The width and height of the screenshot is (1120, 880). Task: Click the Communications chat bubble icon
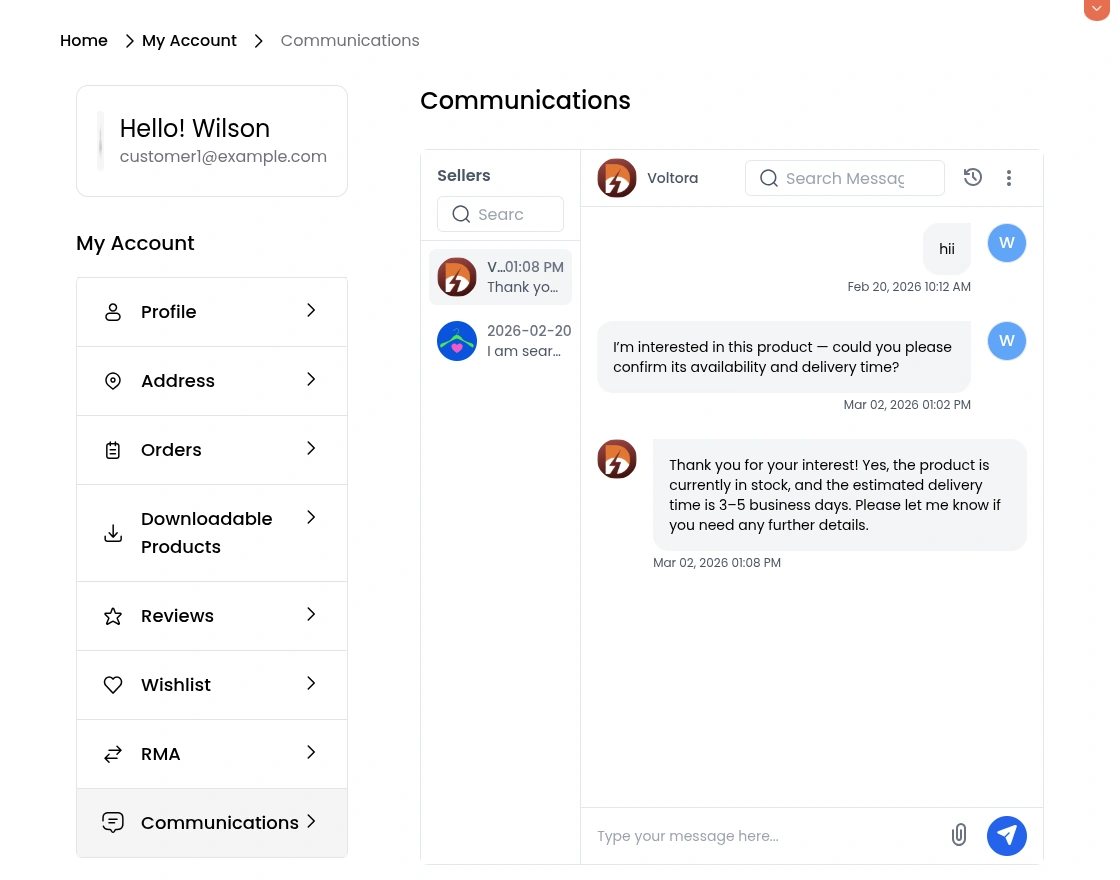(113, 822)
